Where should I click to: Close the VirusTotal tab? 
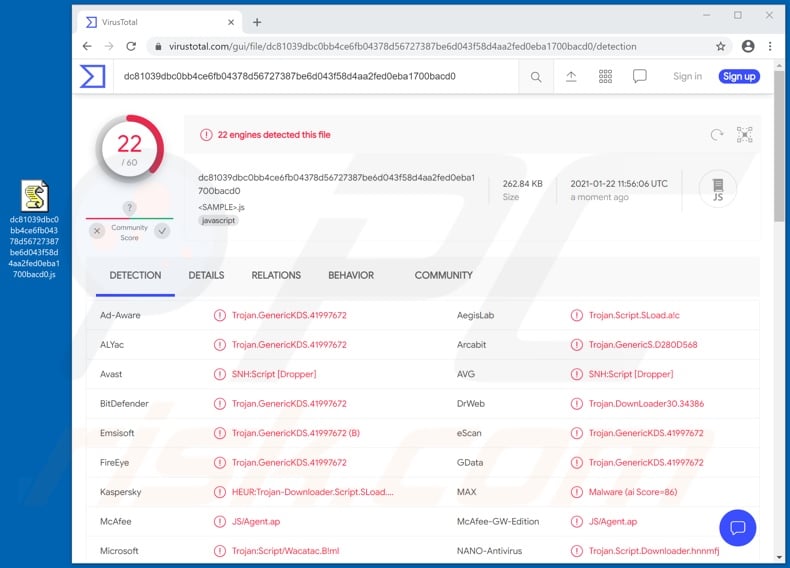pyautogui.click(x=231, y=22)
